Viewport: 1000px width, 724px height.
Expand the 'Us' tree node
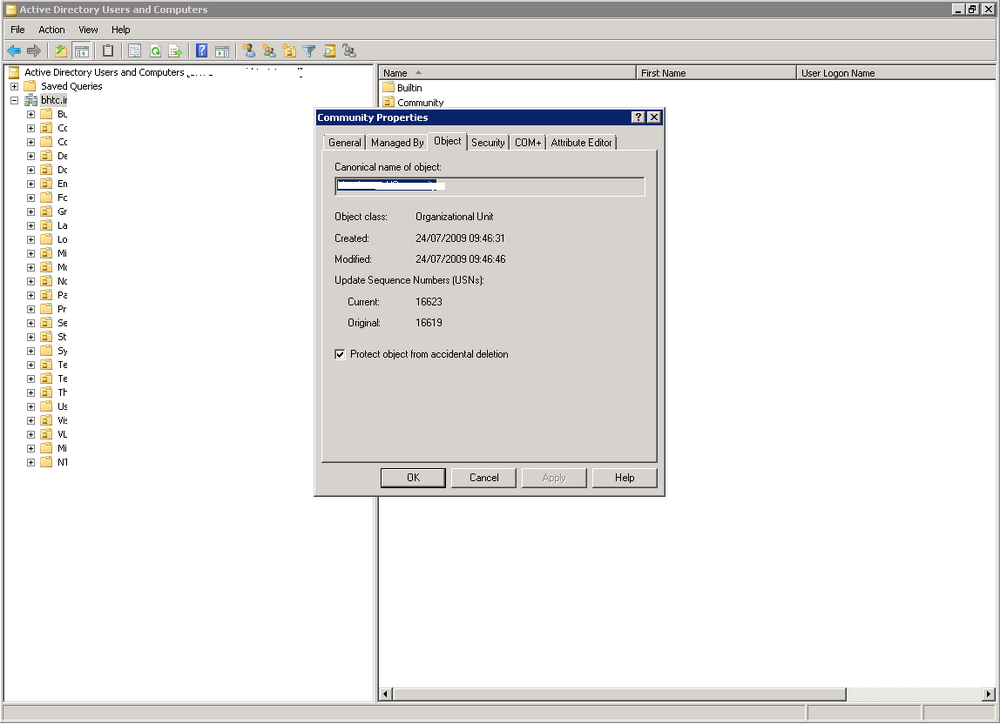[x=31, y=406]
